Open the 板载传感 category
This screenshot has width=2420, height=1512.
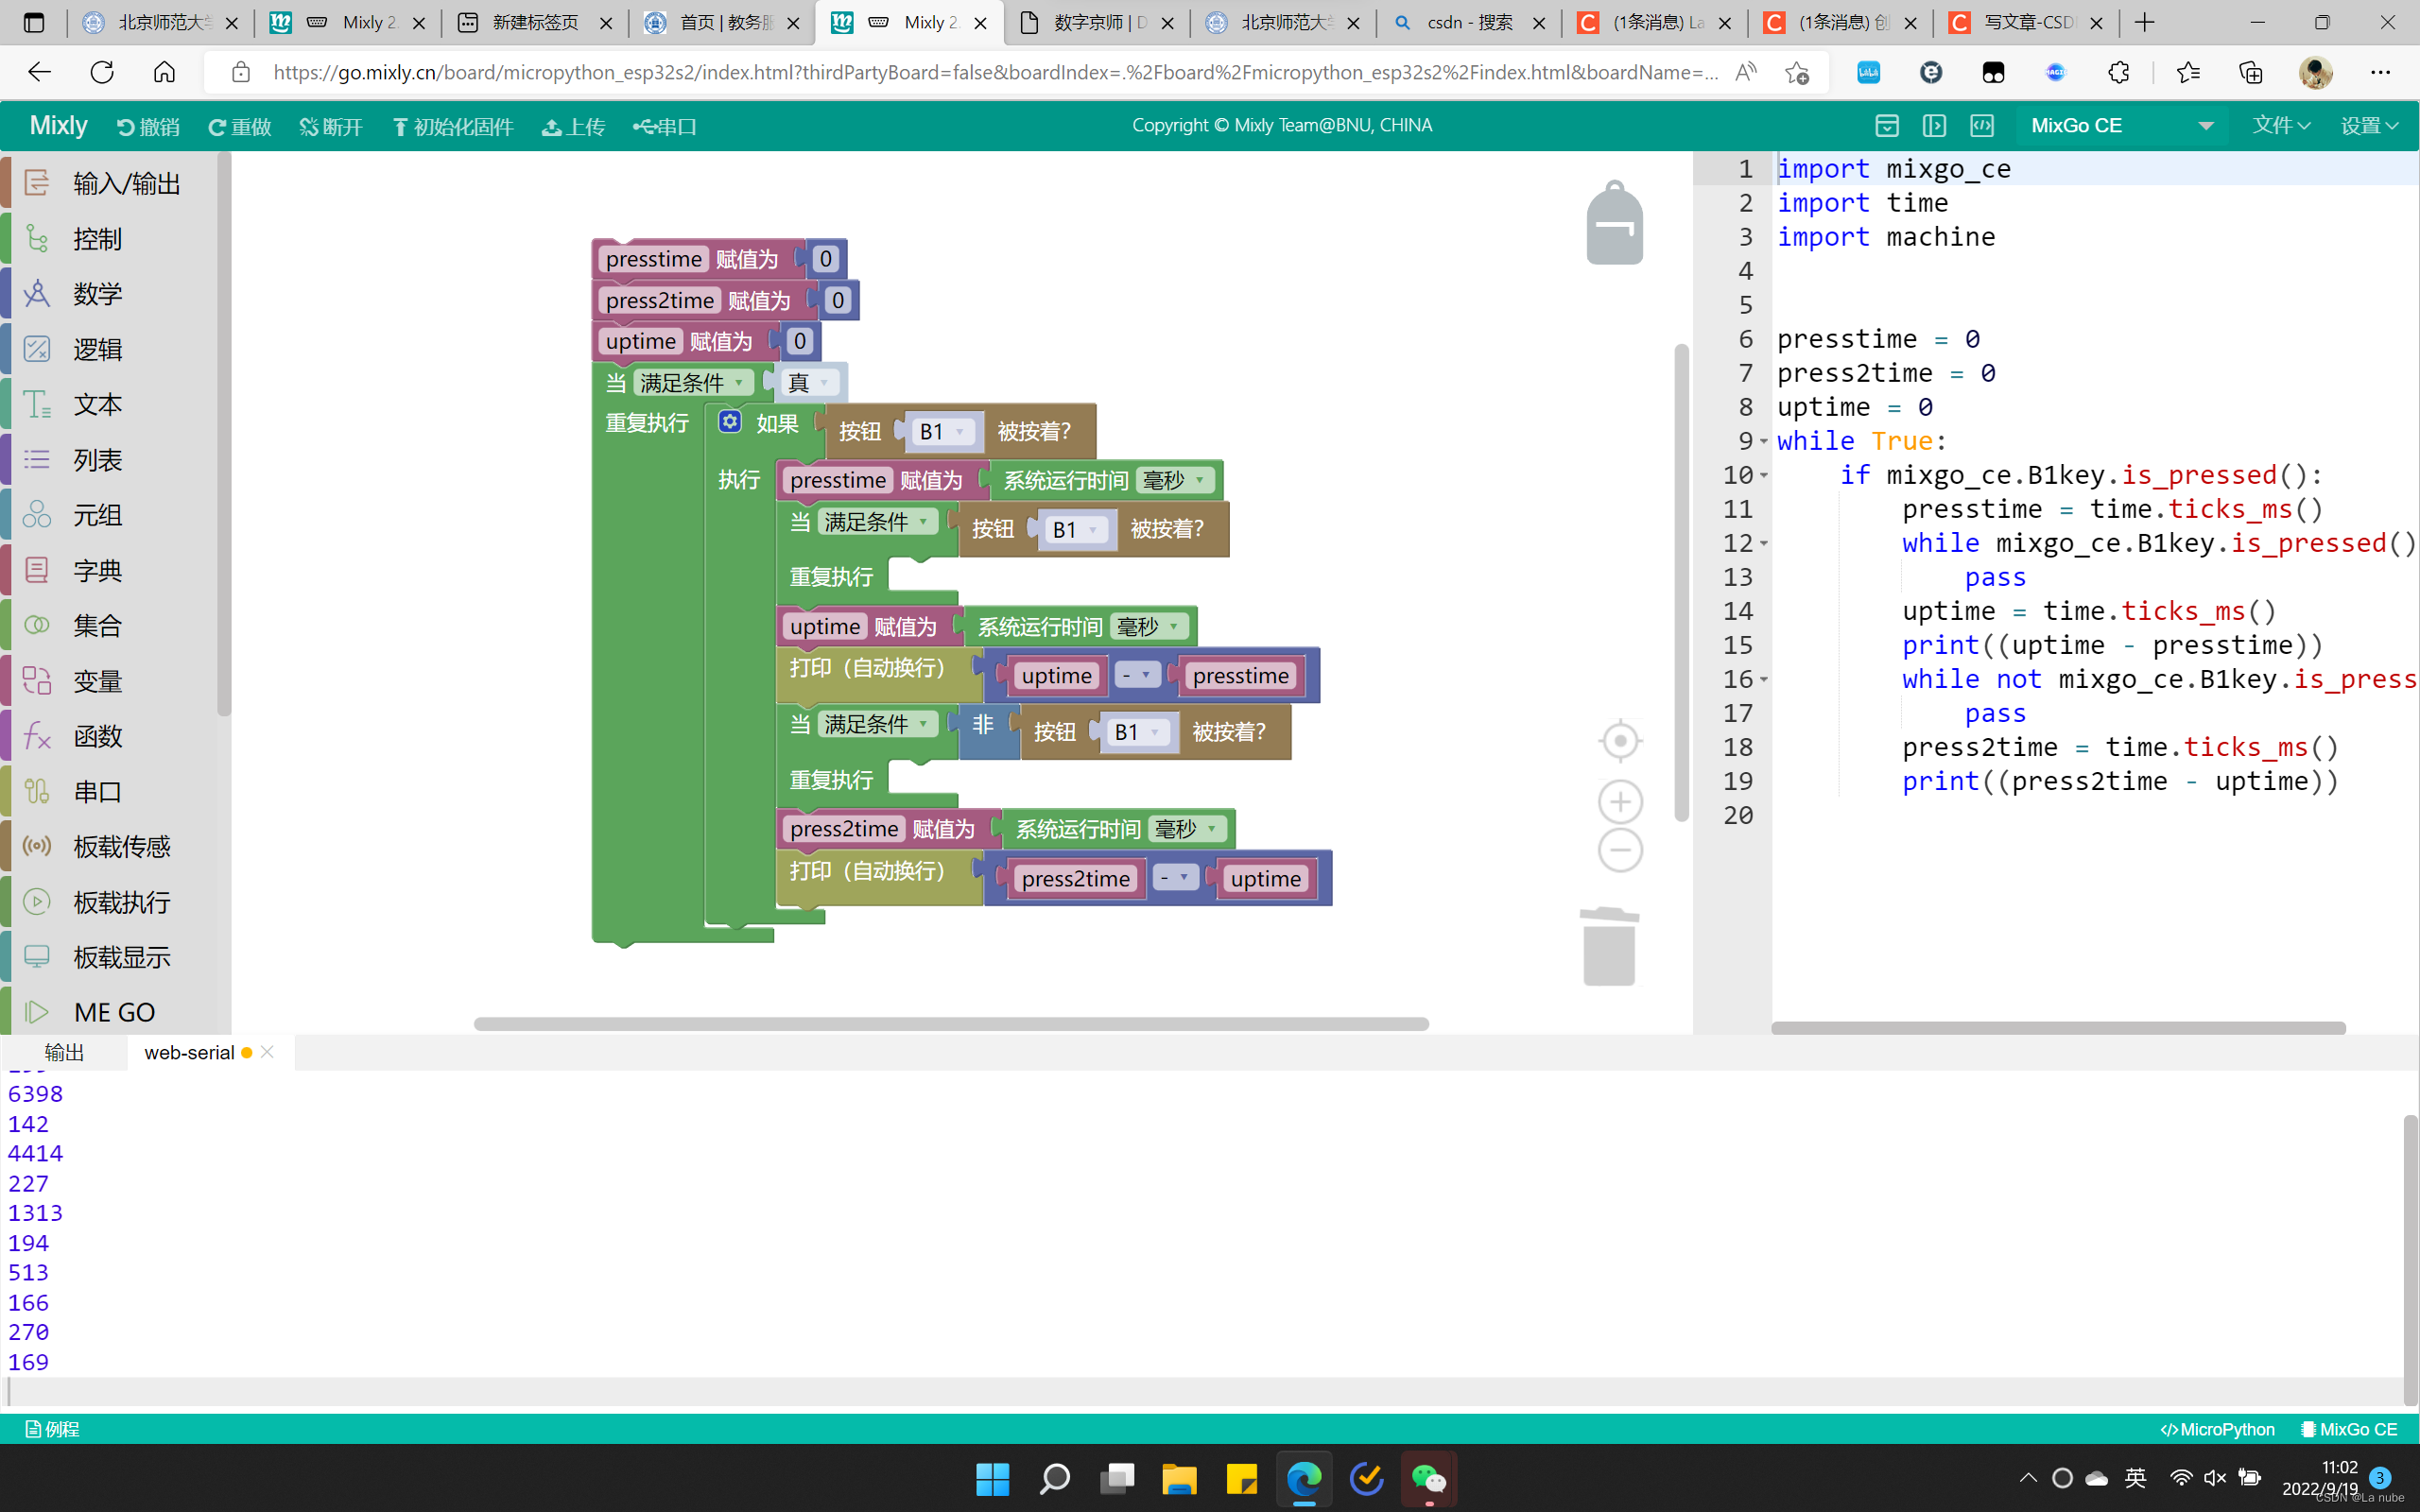tap(121, 847)
